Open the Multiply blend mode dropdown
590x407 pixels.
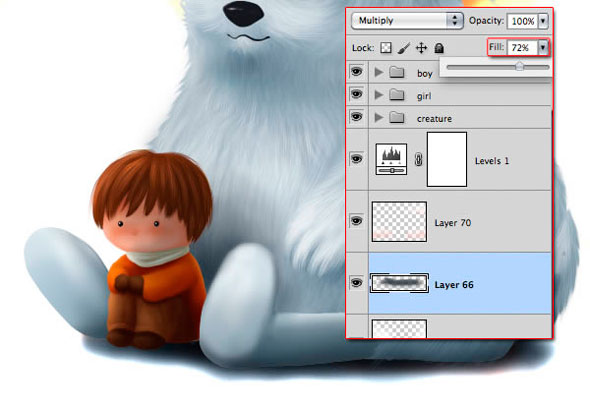[x=407, y=21]
